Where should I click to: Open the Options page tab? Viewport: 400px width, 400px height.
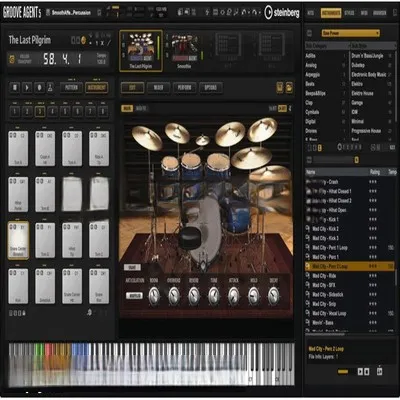pos(210,88)
